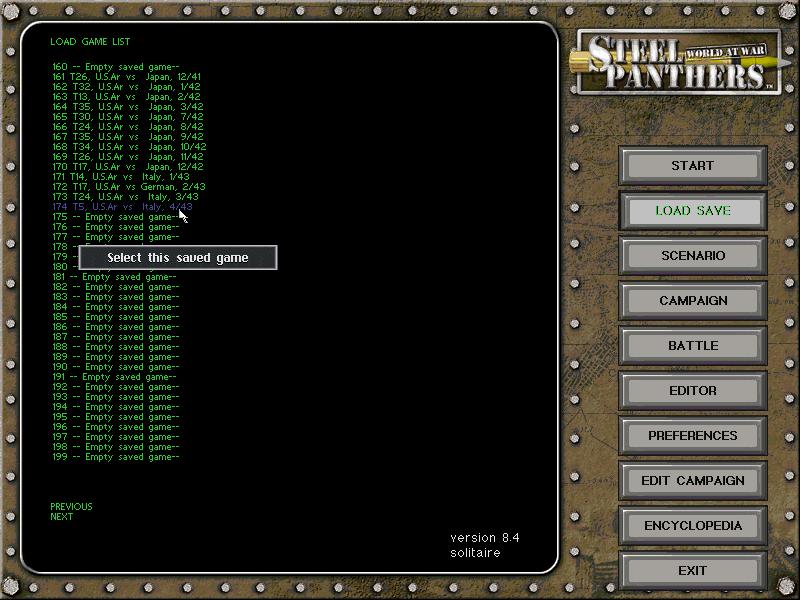Select empty save slot 198
This screenshot has width=800, height=600.
click(116, 447)
